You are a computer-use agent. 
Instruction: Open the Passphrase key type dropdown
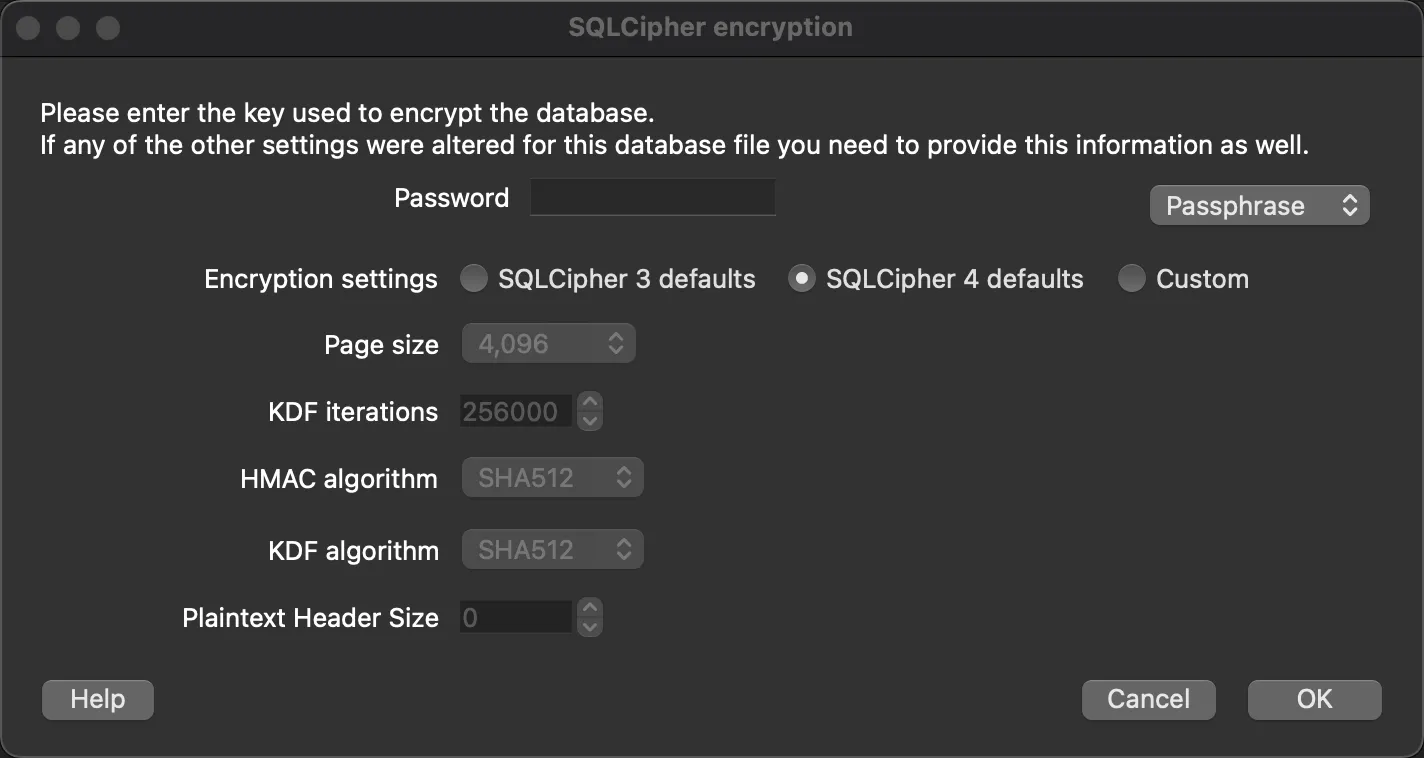(1259, 205)
